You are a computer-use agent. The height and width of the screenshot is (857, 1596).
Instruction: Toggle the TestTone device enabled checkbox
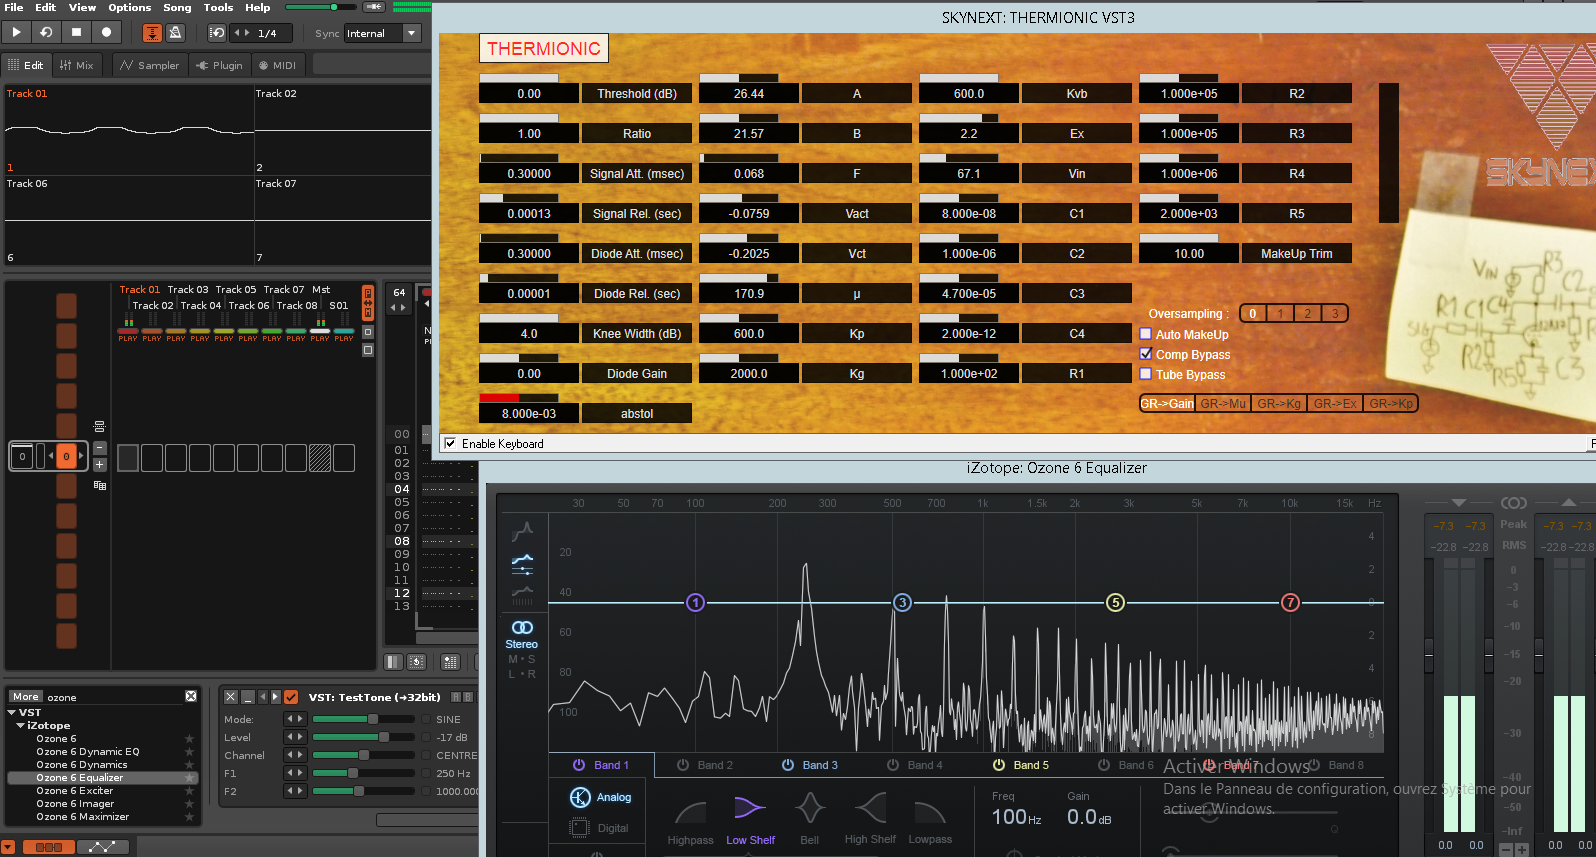point(291,697)
